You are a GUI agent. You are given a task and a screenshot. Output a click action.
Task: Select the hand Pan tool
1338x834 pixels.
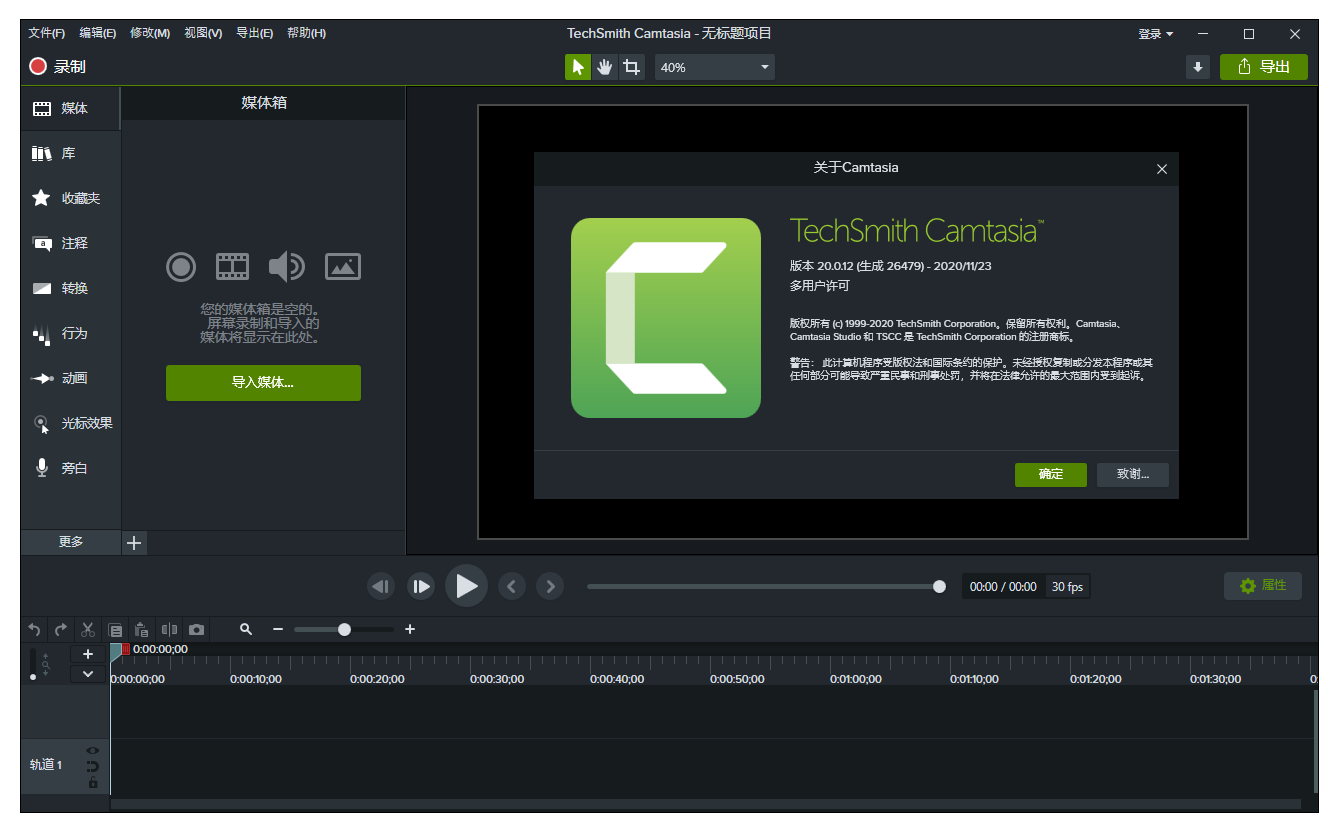click(604, 67)
